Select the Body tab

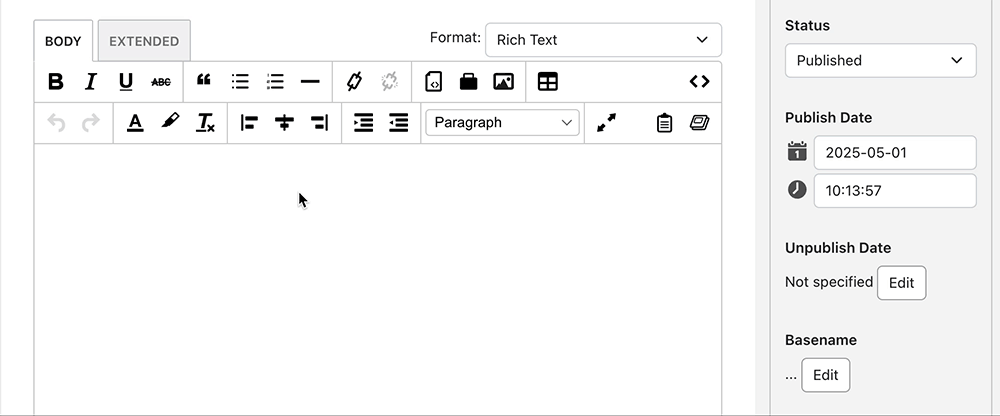[63, 41]
